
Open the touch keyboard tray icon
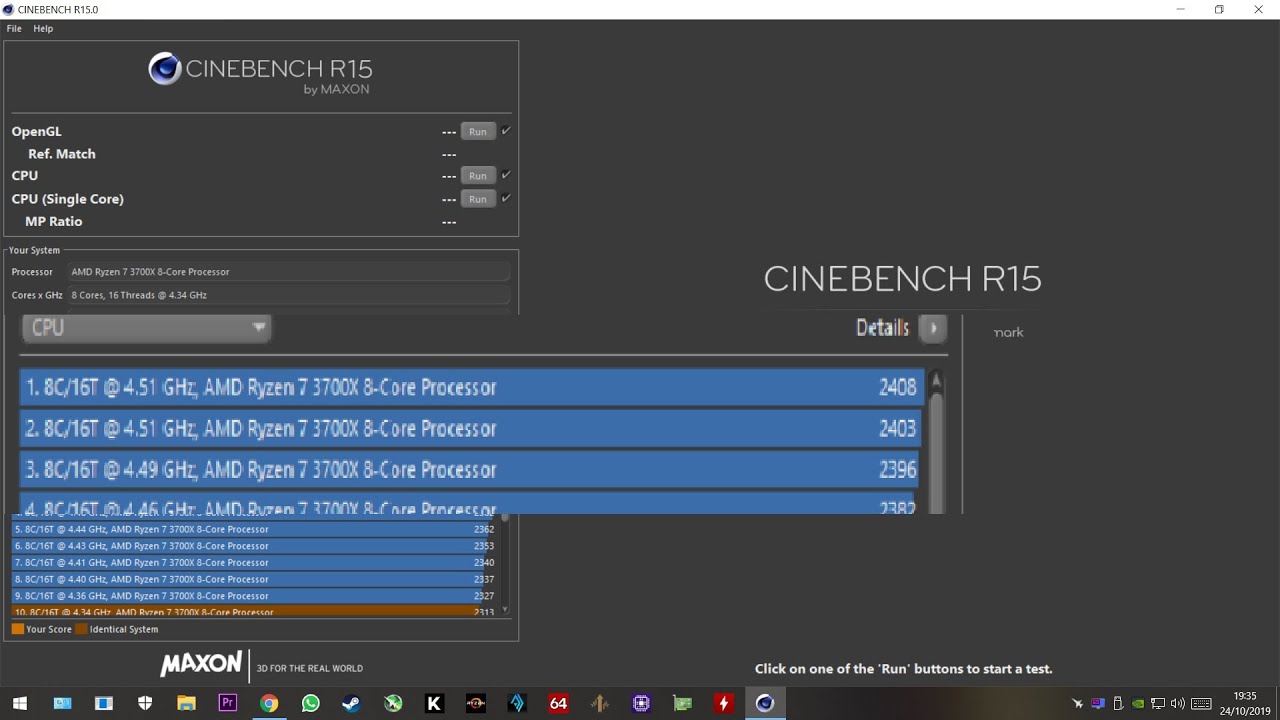tap(1201, 703)
